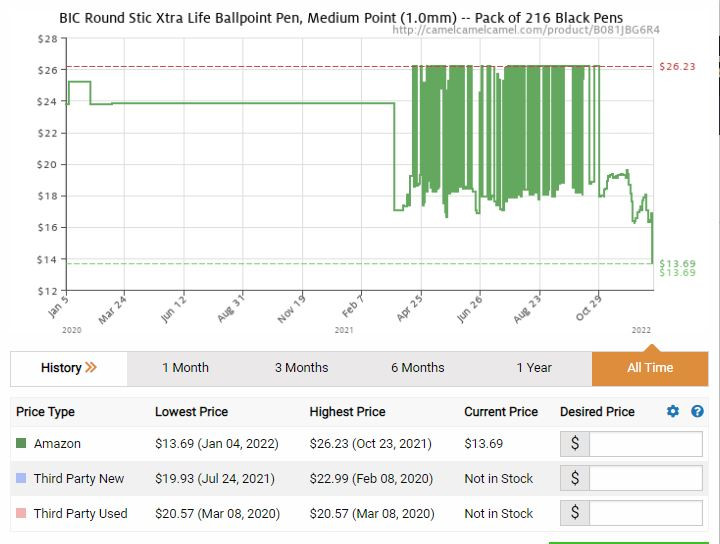
Task: Click the Amazon desired price input field
Action: [x=646, y=443]
